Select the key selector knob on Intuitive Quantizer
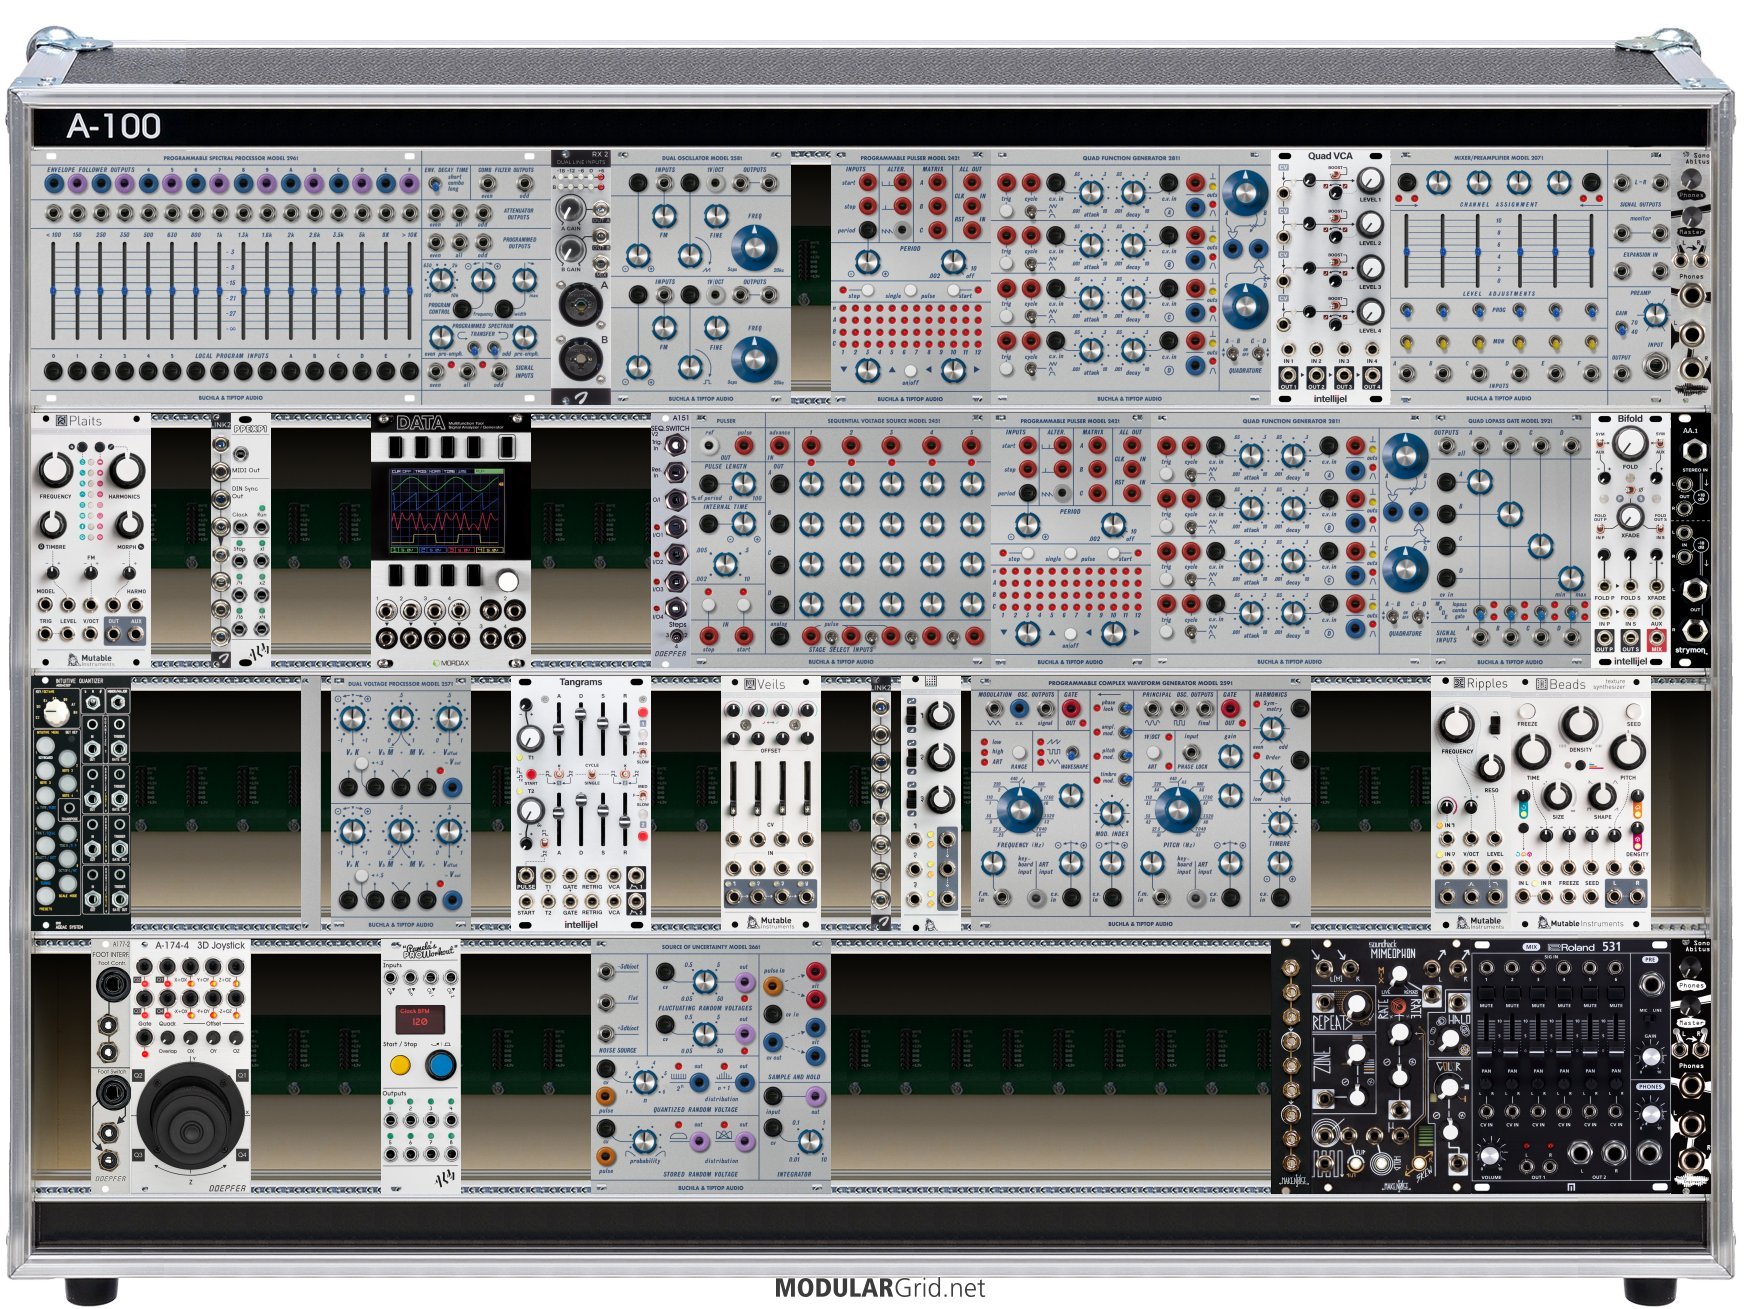1762x1309 pixels. coord(59,711)
